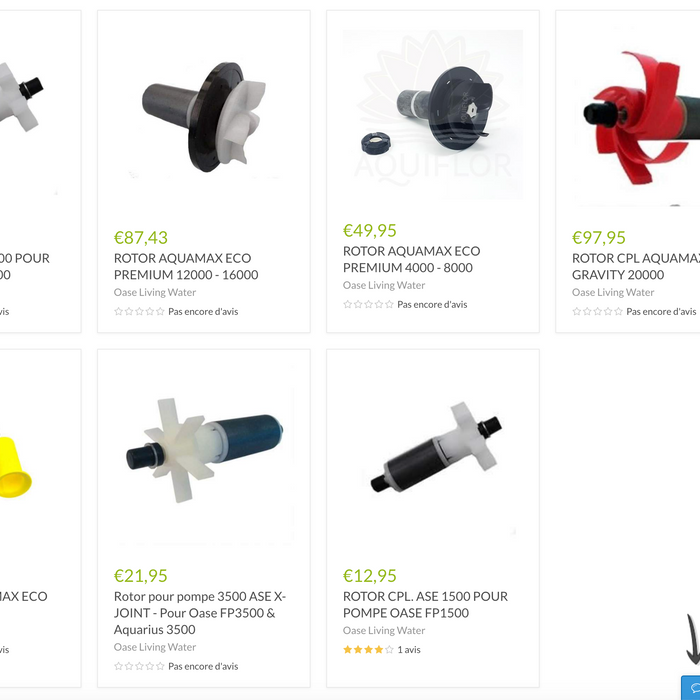Open the ROTOR AQUAMAX ECO PREMIUM 4000 - 8000 title
This screenshot has width=700, height=700.
(412, 259)
